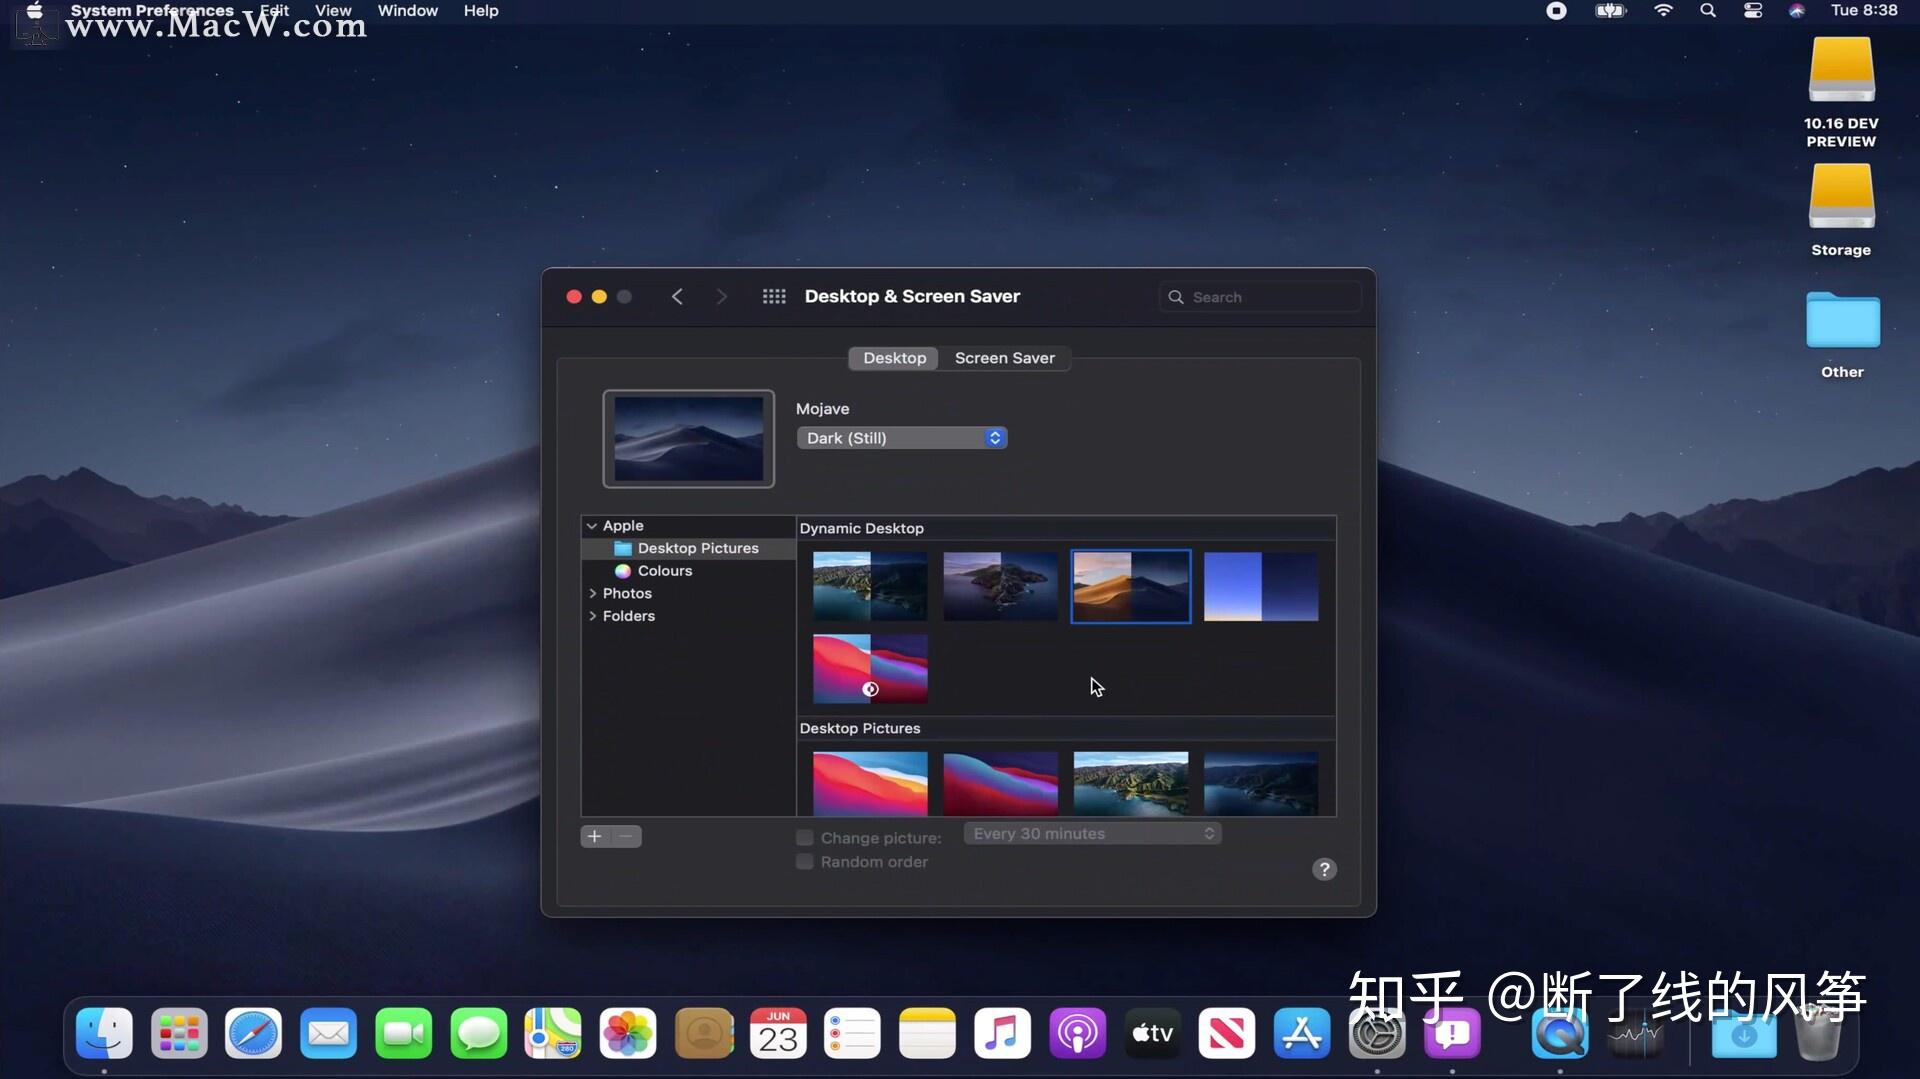This screenshot has height=1079, width=1920.
Task: Open Spotlight search in menu bar
Action: pos(1707,11)
